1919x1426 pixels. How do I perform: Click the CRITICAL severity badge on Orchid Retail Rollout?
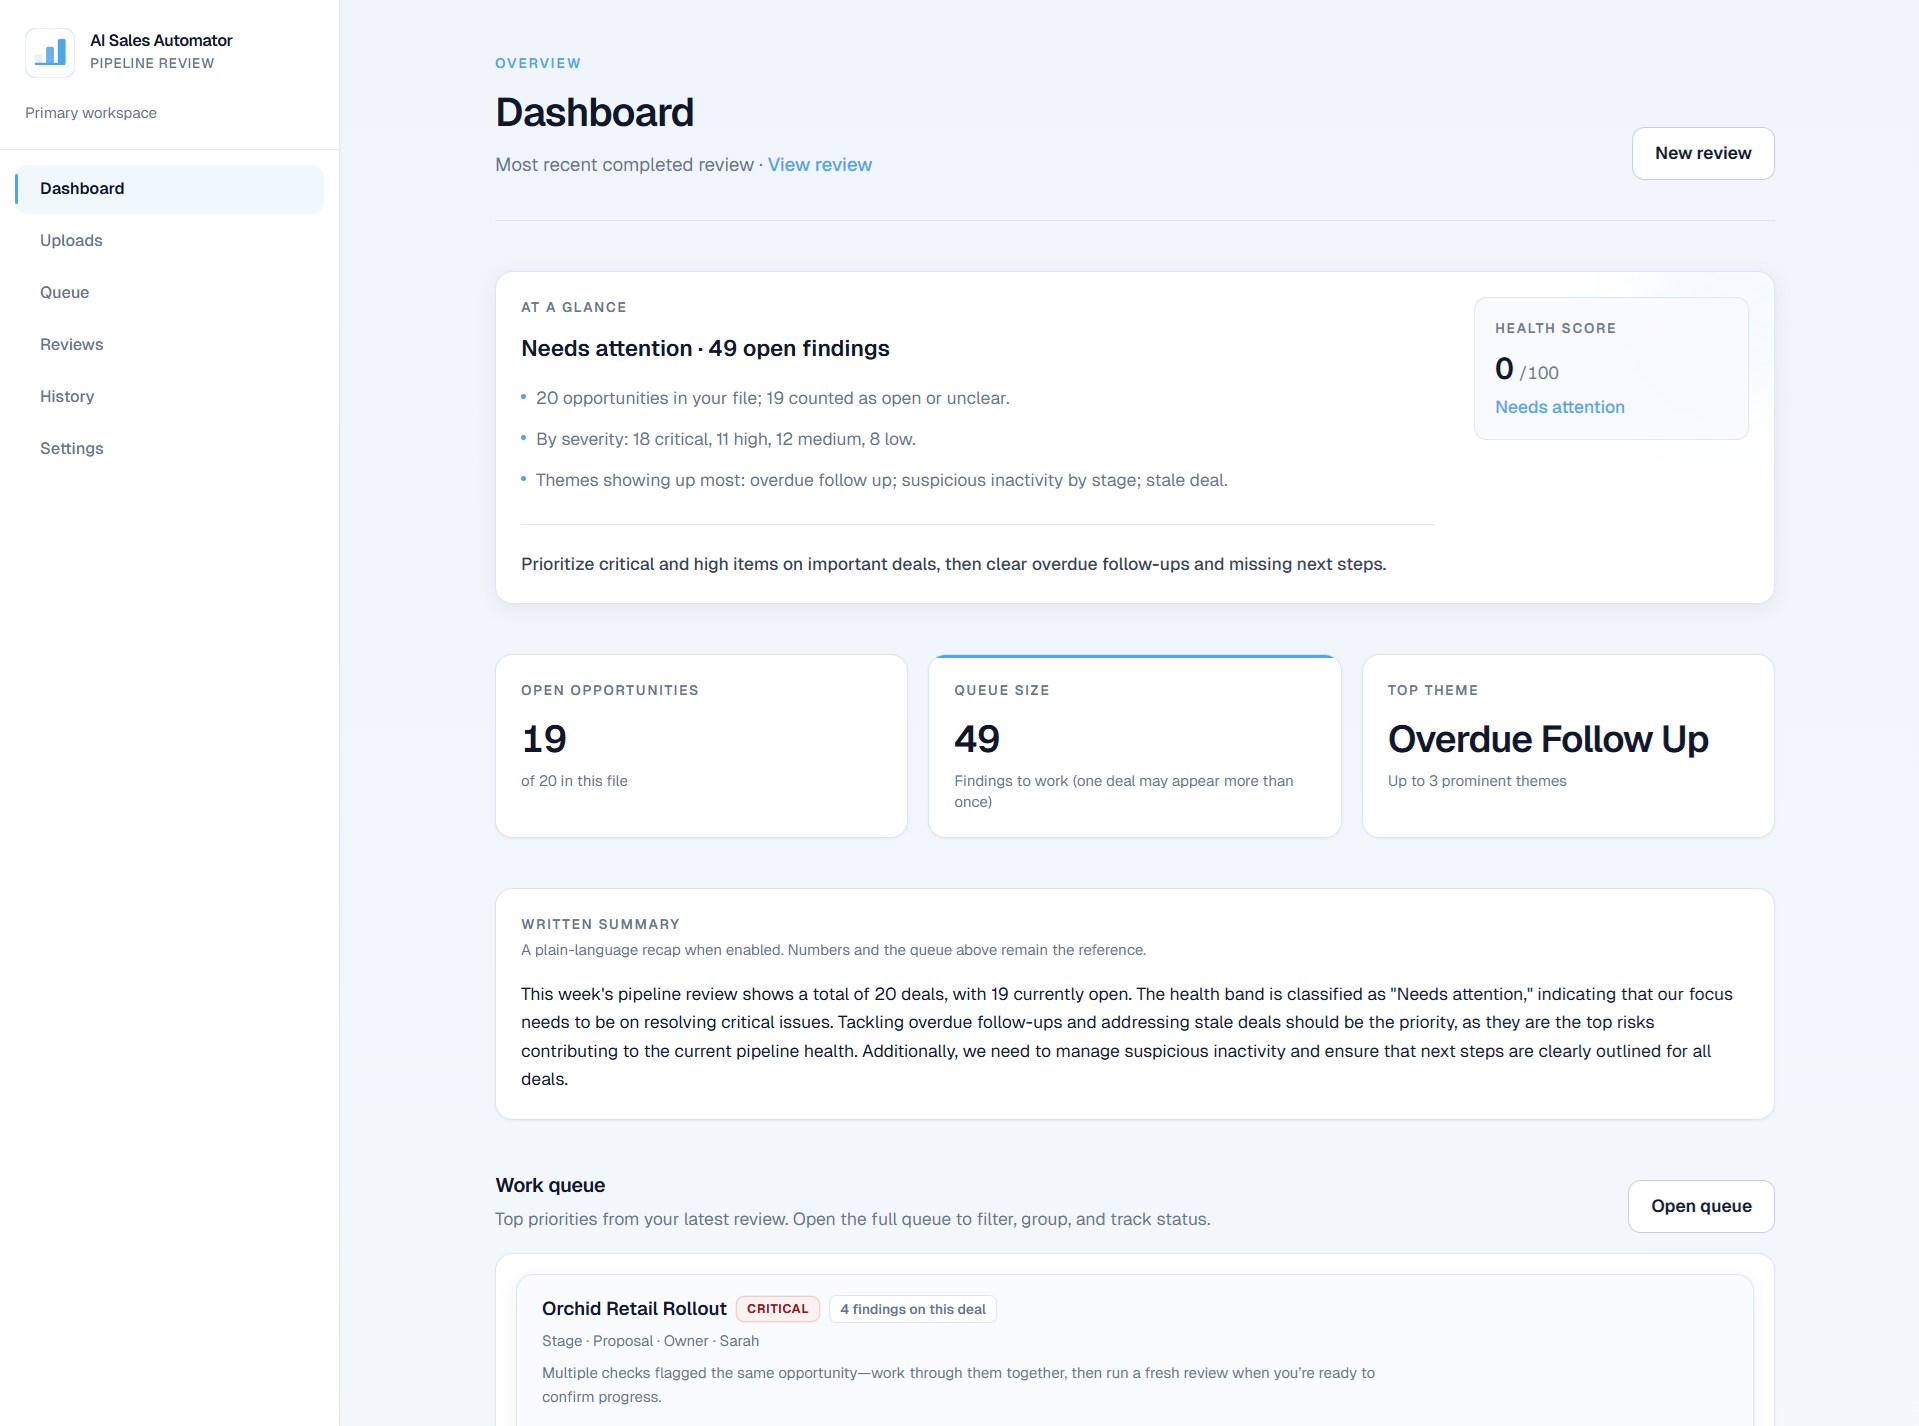(x=777, y=1308)
